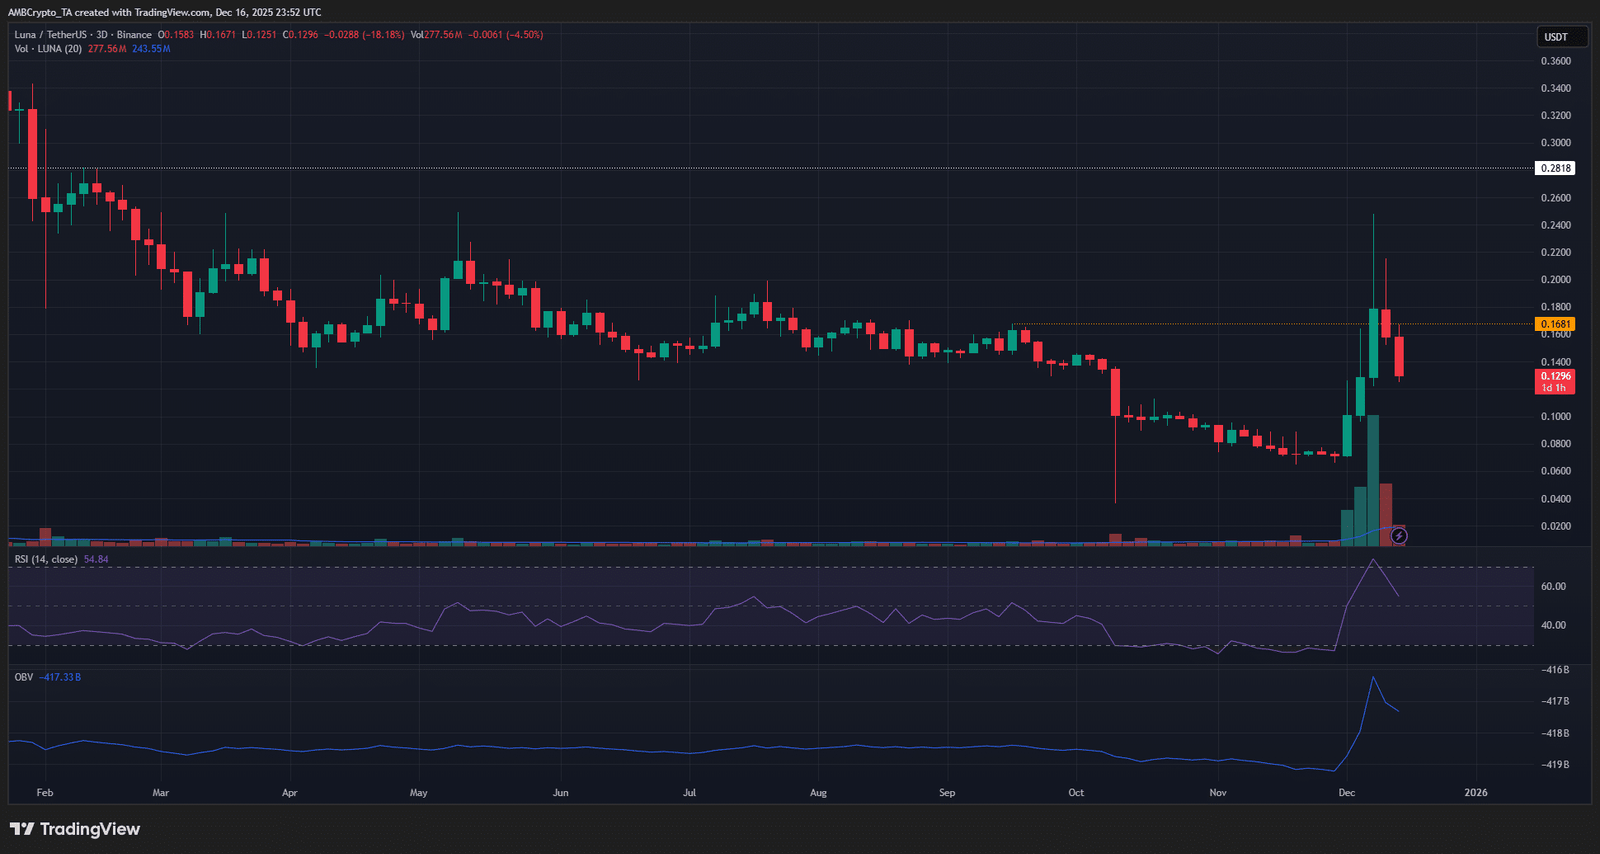Click the open price value 0.1583
The width and height of the screenshot is (1600, 854).
(179, 35)
